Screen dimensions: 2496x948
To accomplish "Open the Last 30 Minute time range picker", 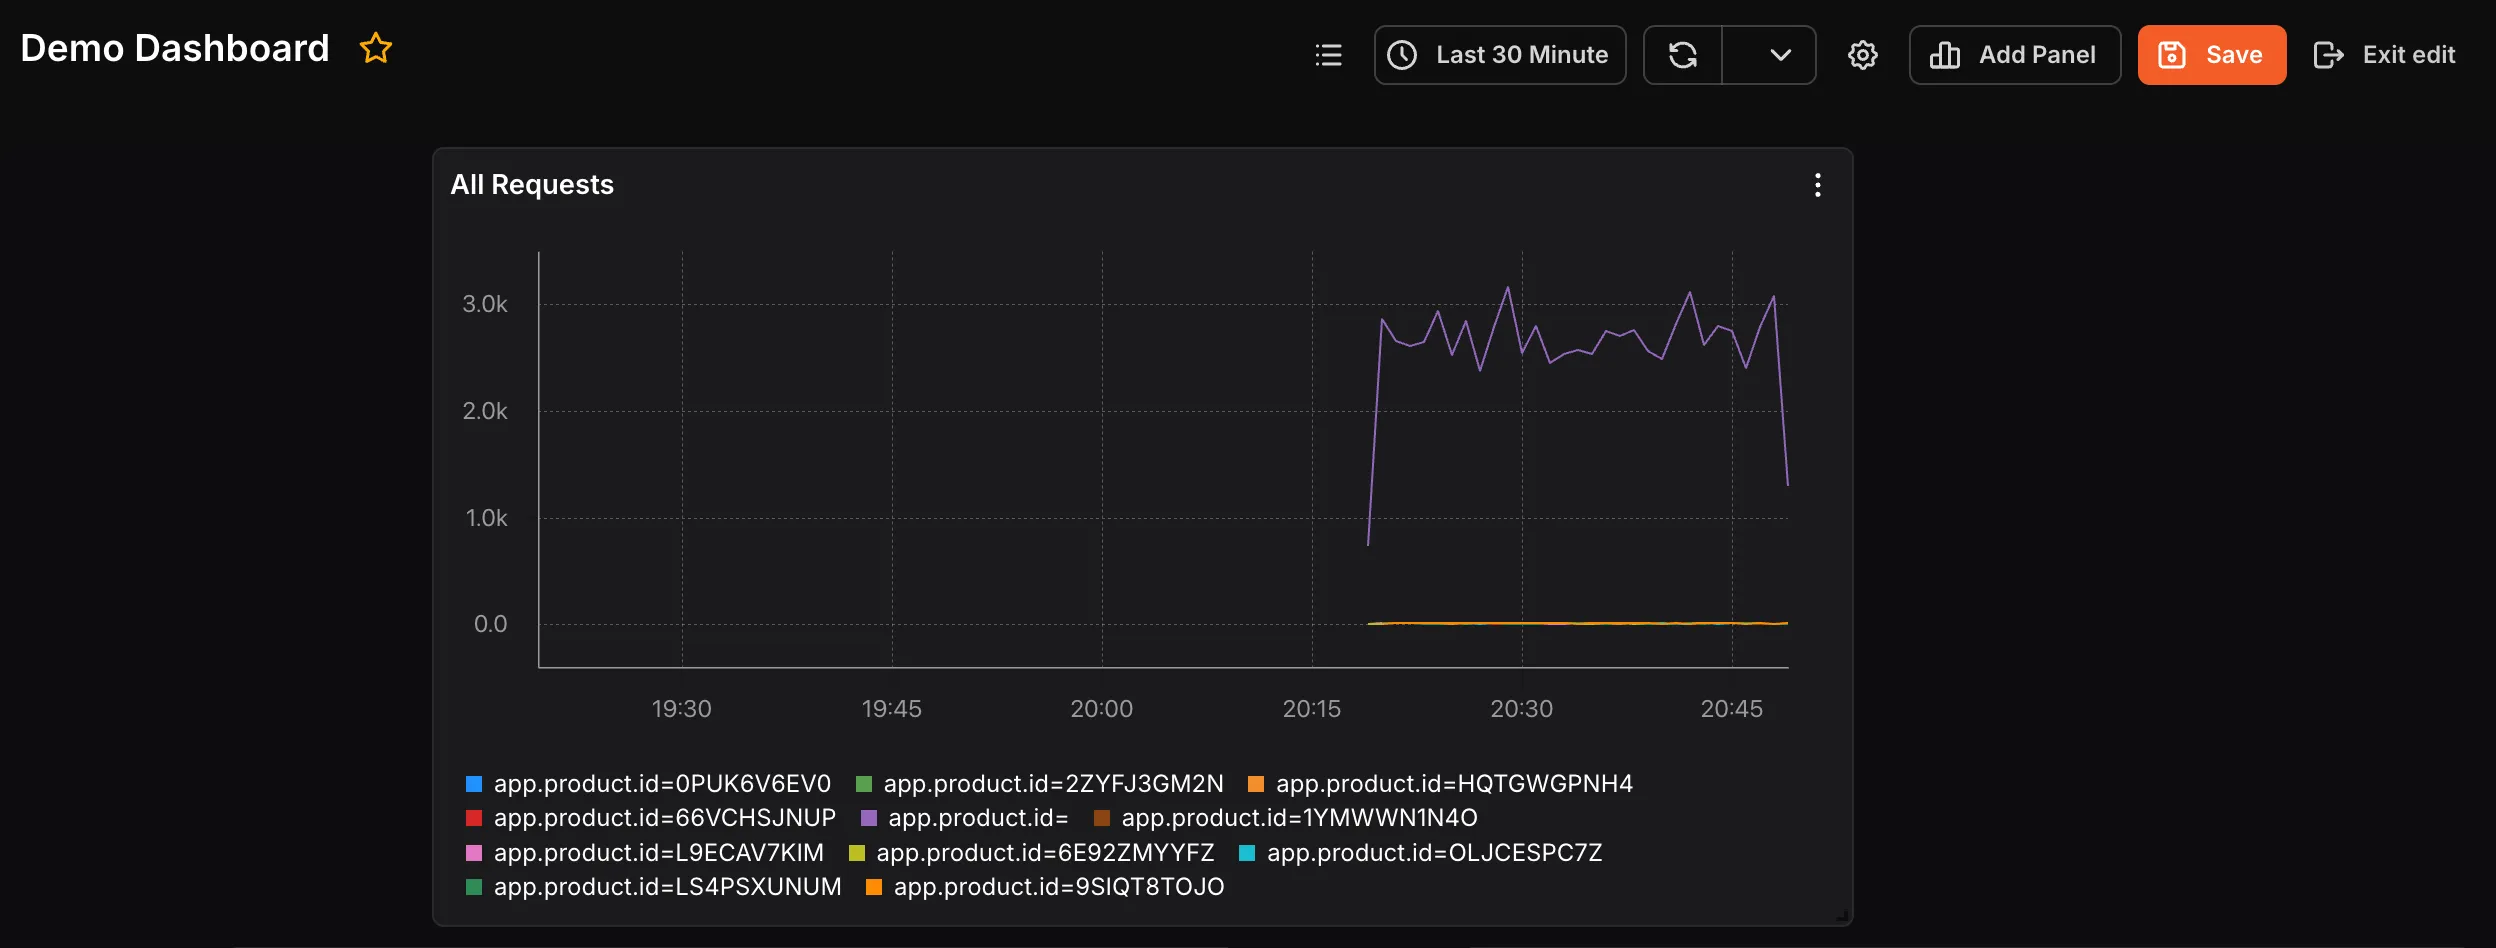I will click(x=1500, y=55).
